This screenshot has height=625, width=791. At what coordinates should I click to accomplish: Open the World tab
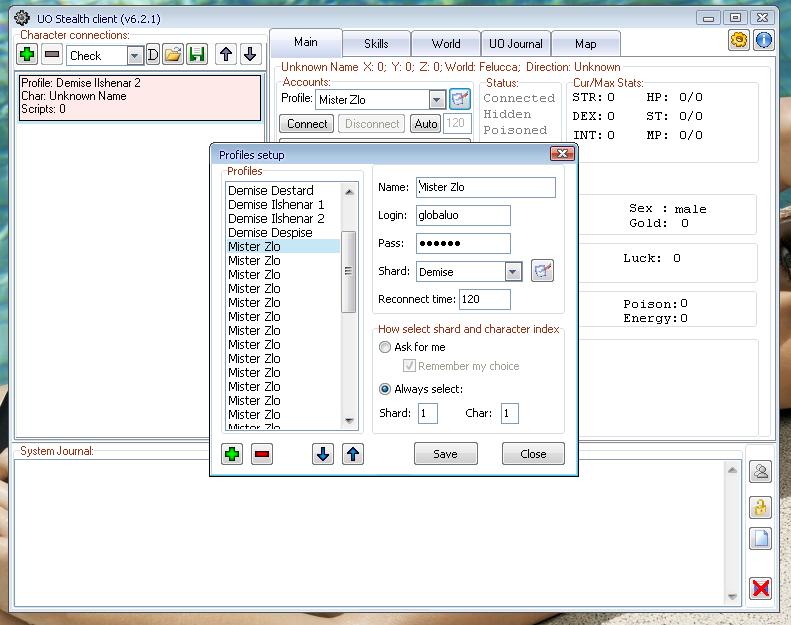click(x=446, y=44)
